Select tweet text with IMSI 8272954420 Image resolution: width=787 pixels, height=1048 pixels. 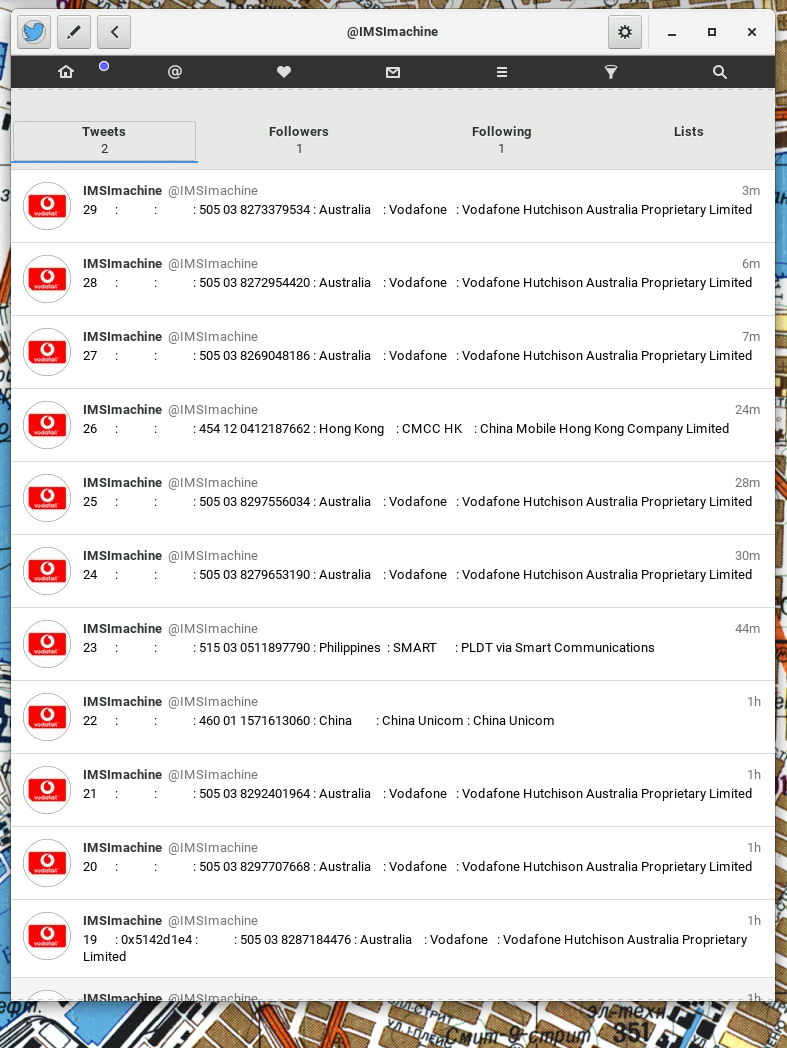[x=417, y=283]
